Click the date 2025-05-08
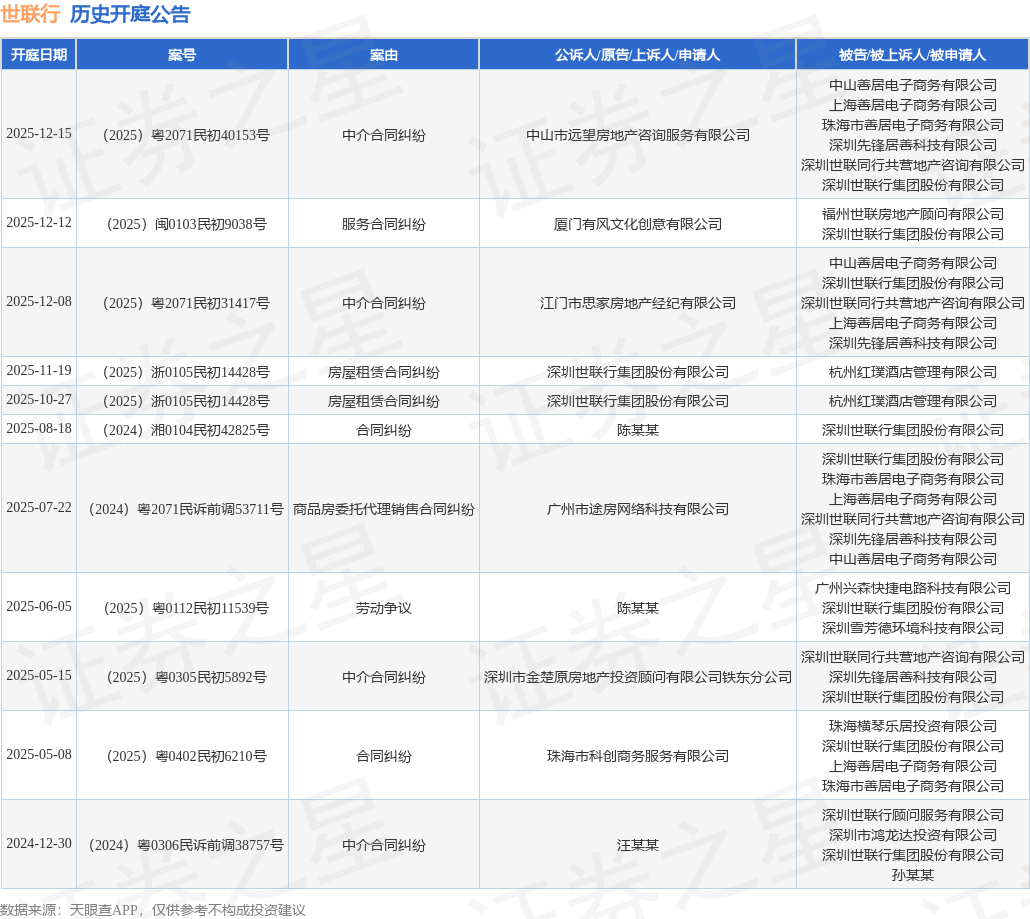Screen dimensions: 1030x919 pos(39,754)
